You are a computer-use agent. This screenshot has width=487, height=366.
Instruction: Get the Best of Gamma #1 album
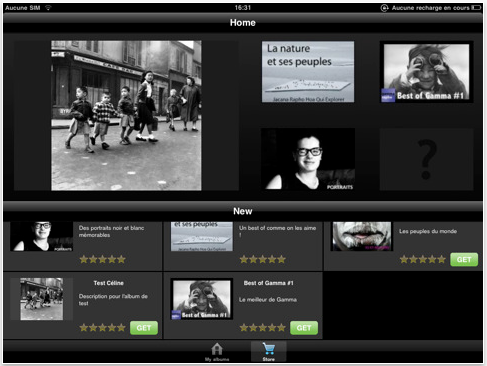304,328
